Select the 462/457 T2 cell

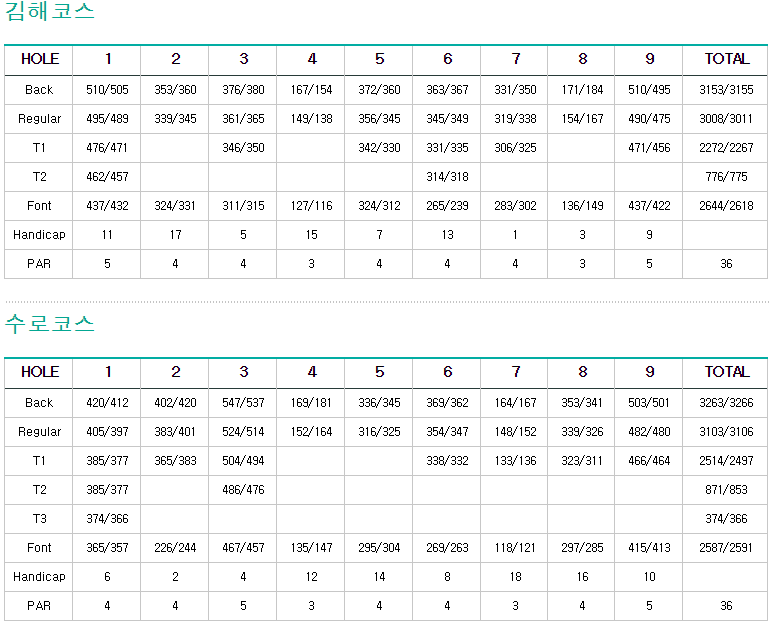click(x=107, y=177)
